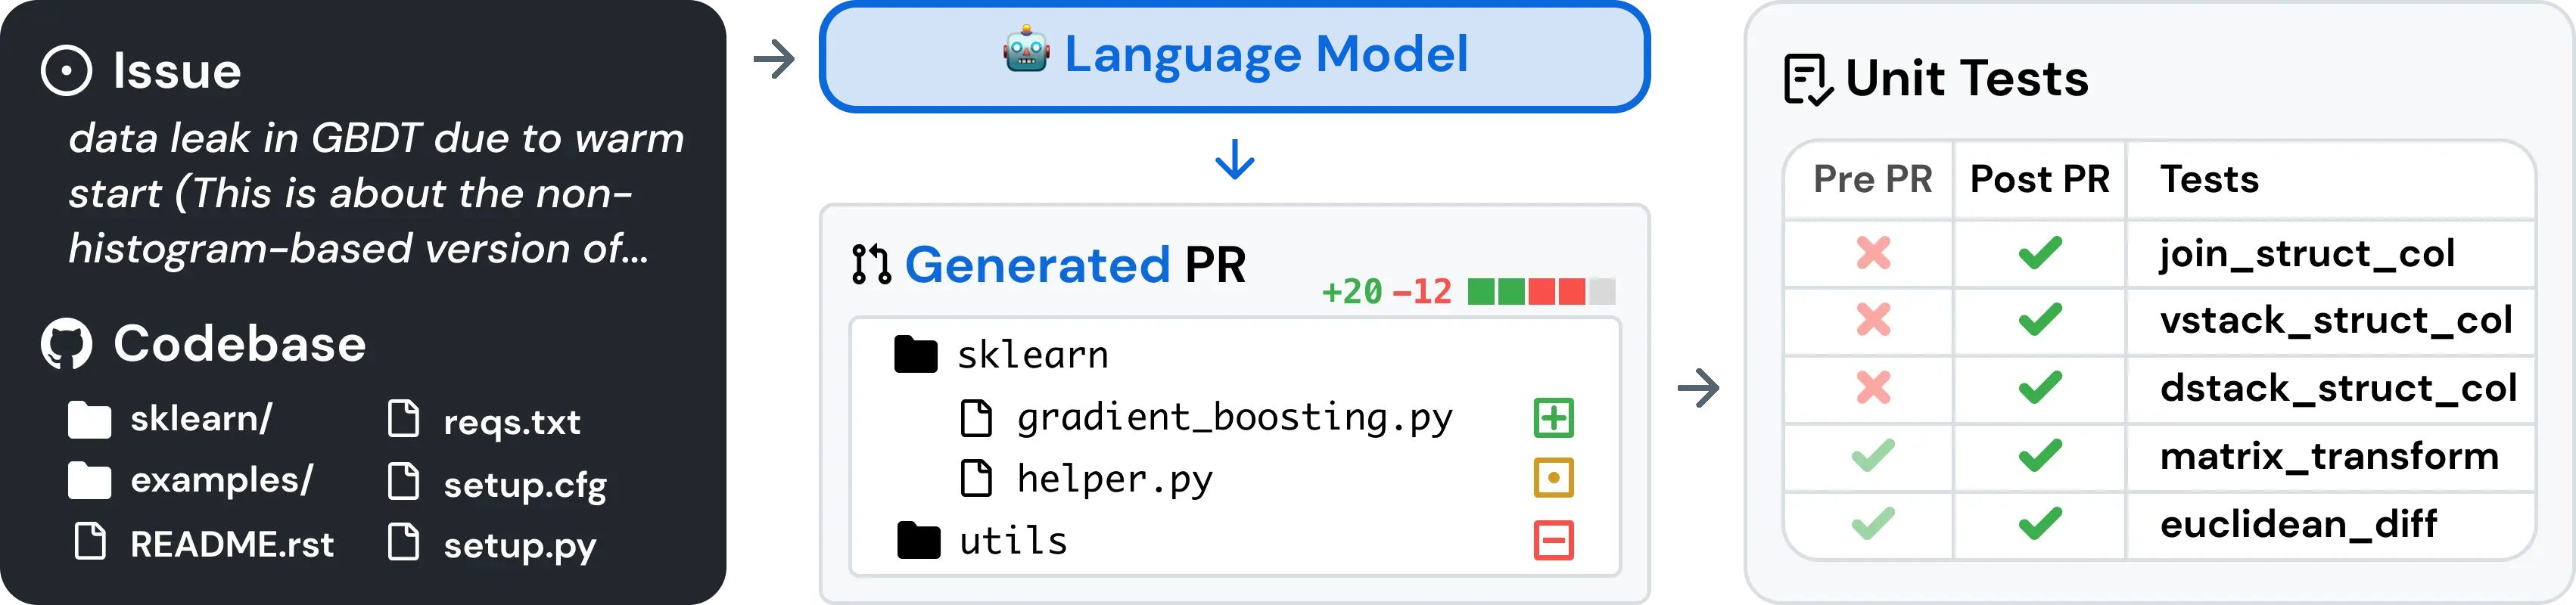2576x605 pixels.
Task: Click the orange modified icon for helper.py
Action: [x=1553, y=478]
